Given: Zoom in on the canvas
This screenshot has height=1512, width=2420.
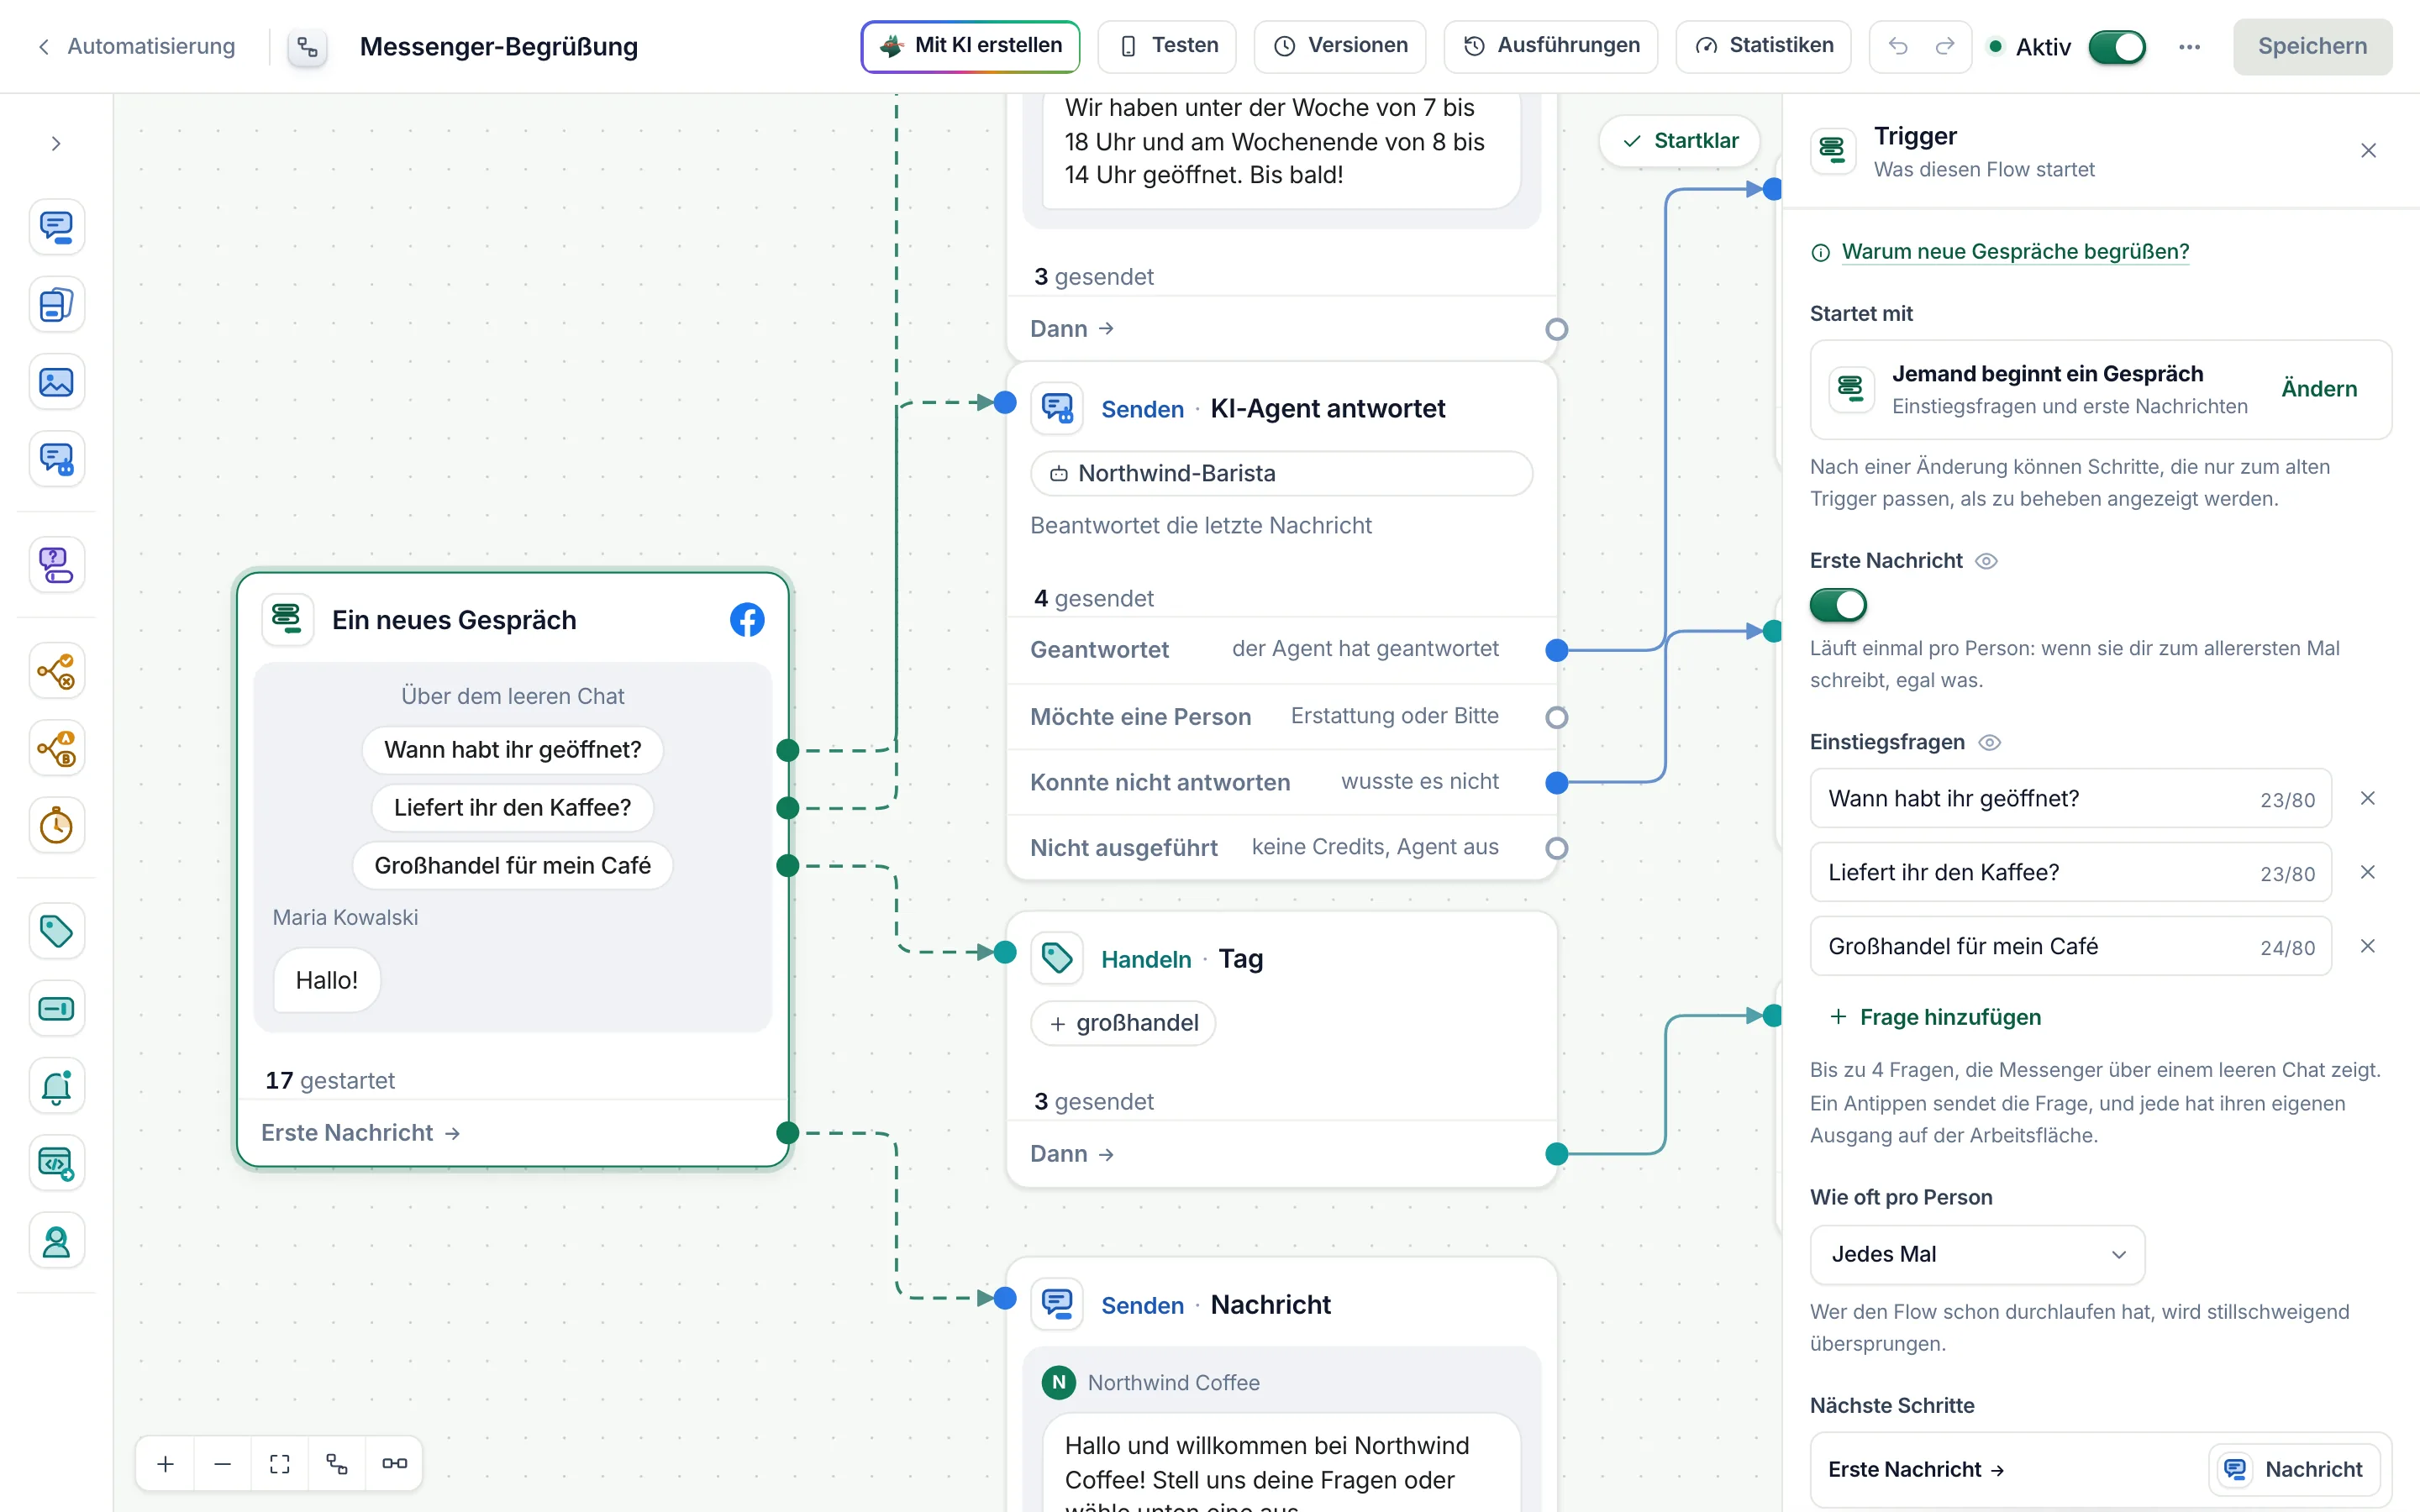Looking at the screenshot, I should pos(165,1464).
